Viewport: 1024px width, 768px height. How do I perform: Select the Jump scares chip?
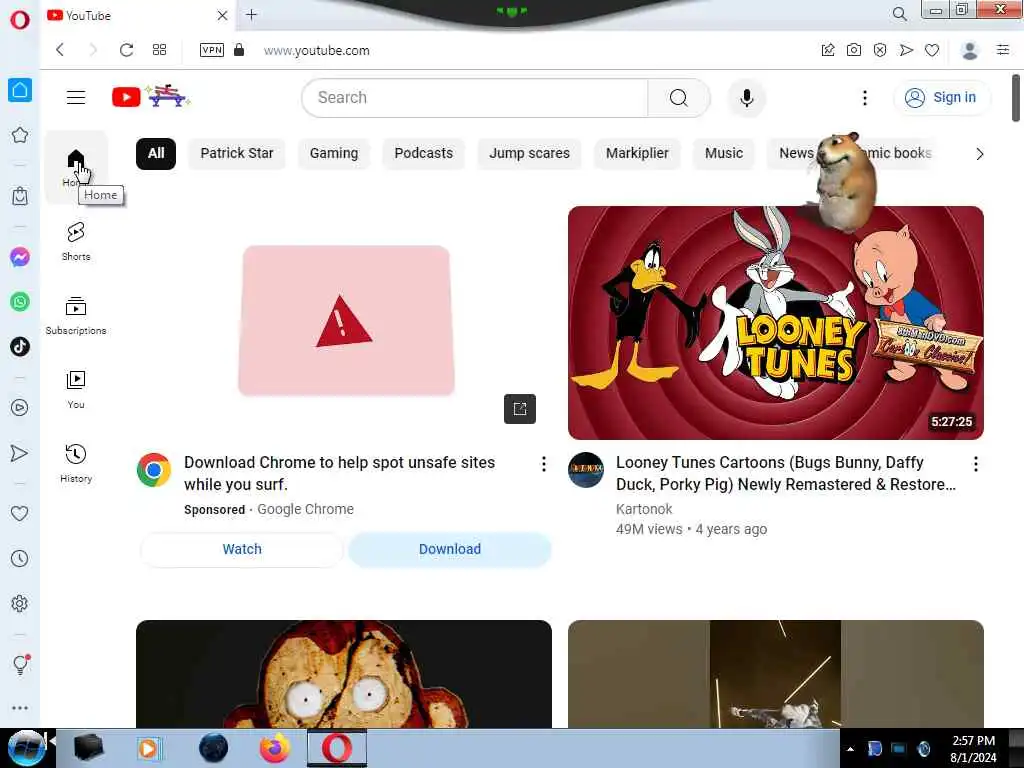pyautogui.click(x=529, y=153)
